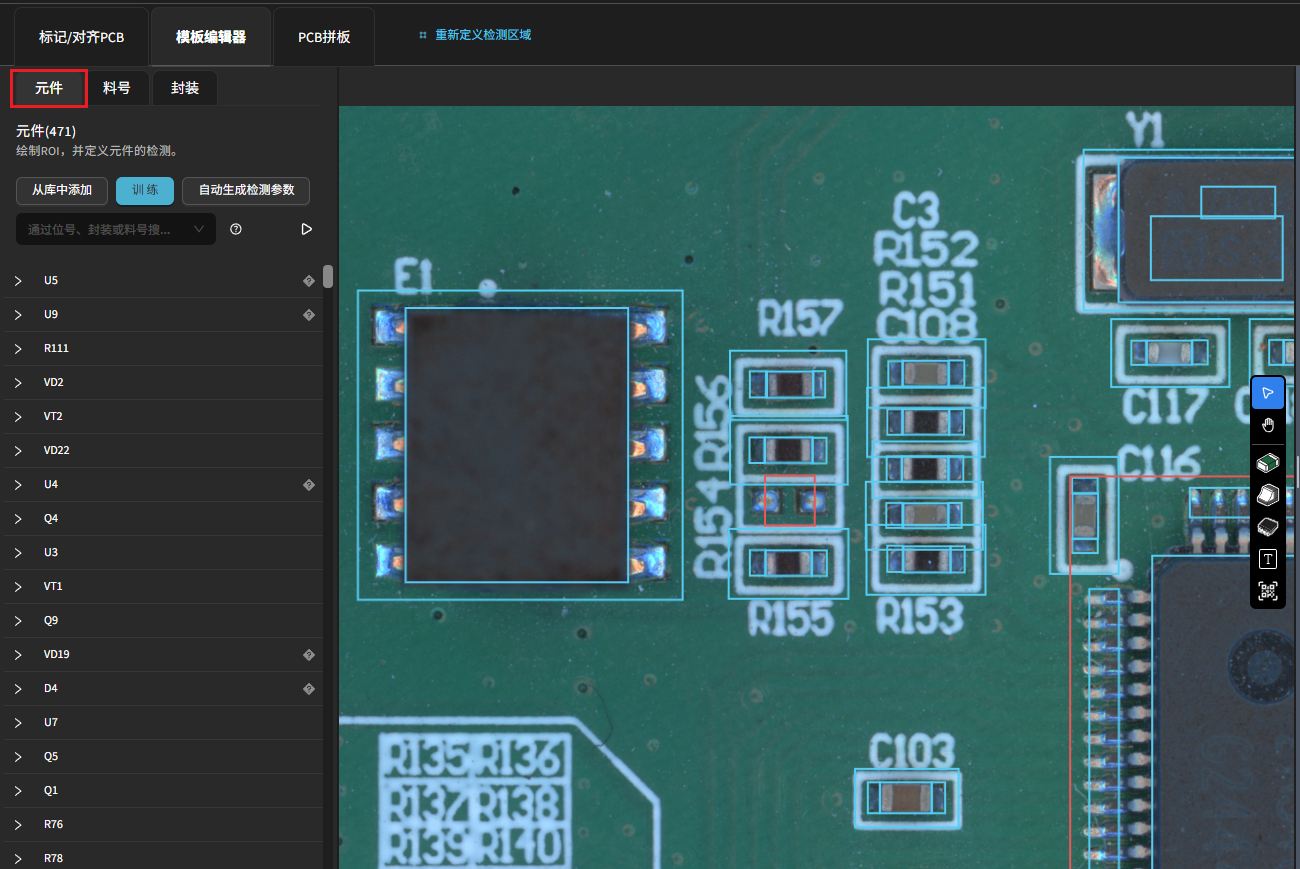The height and width of the screenshot is (869, 1300).
Task: Switch to the 料号 tab
Action: (117, 88)
